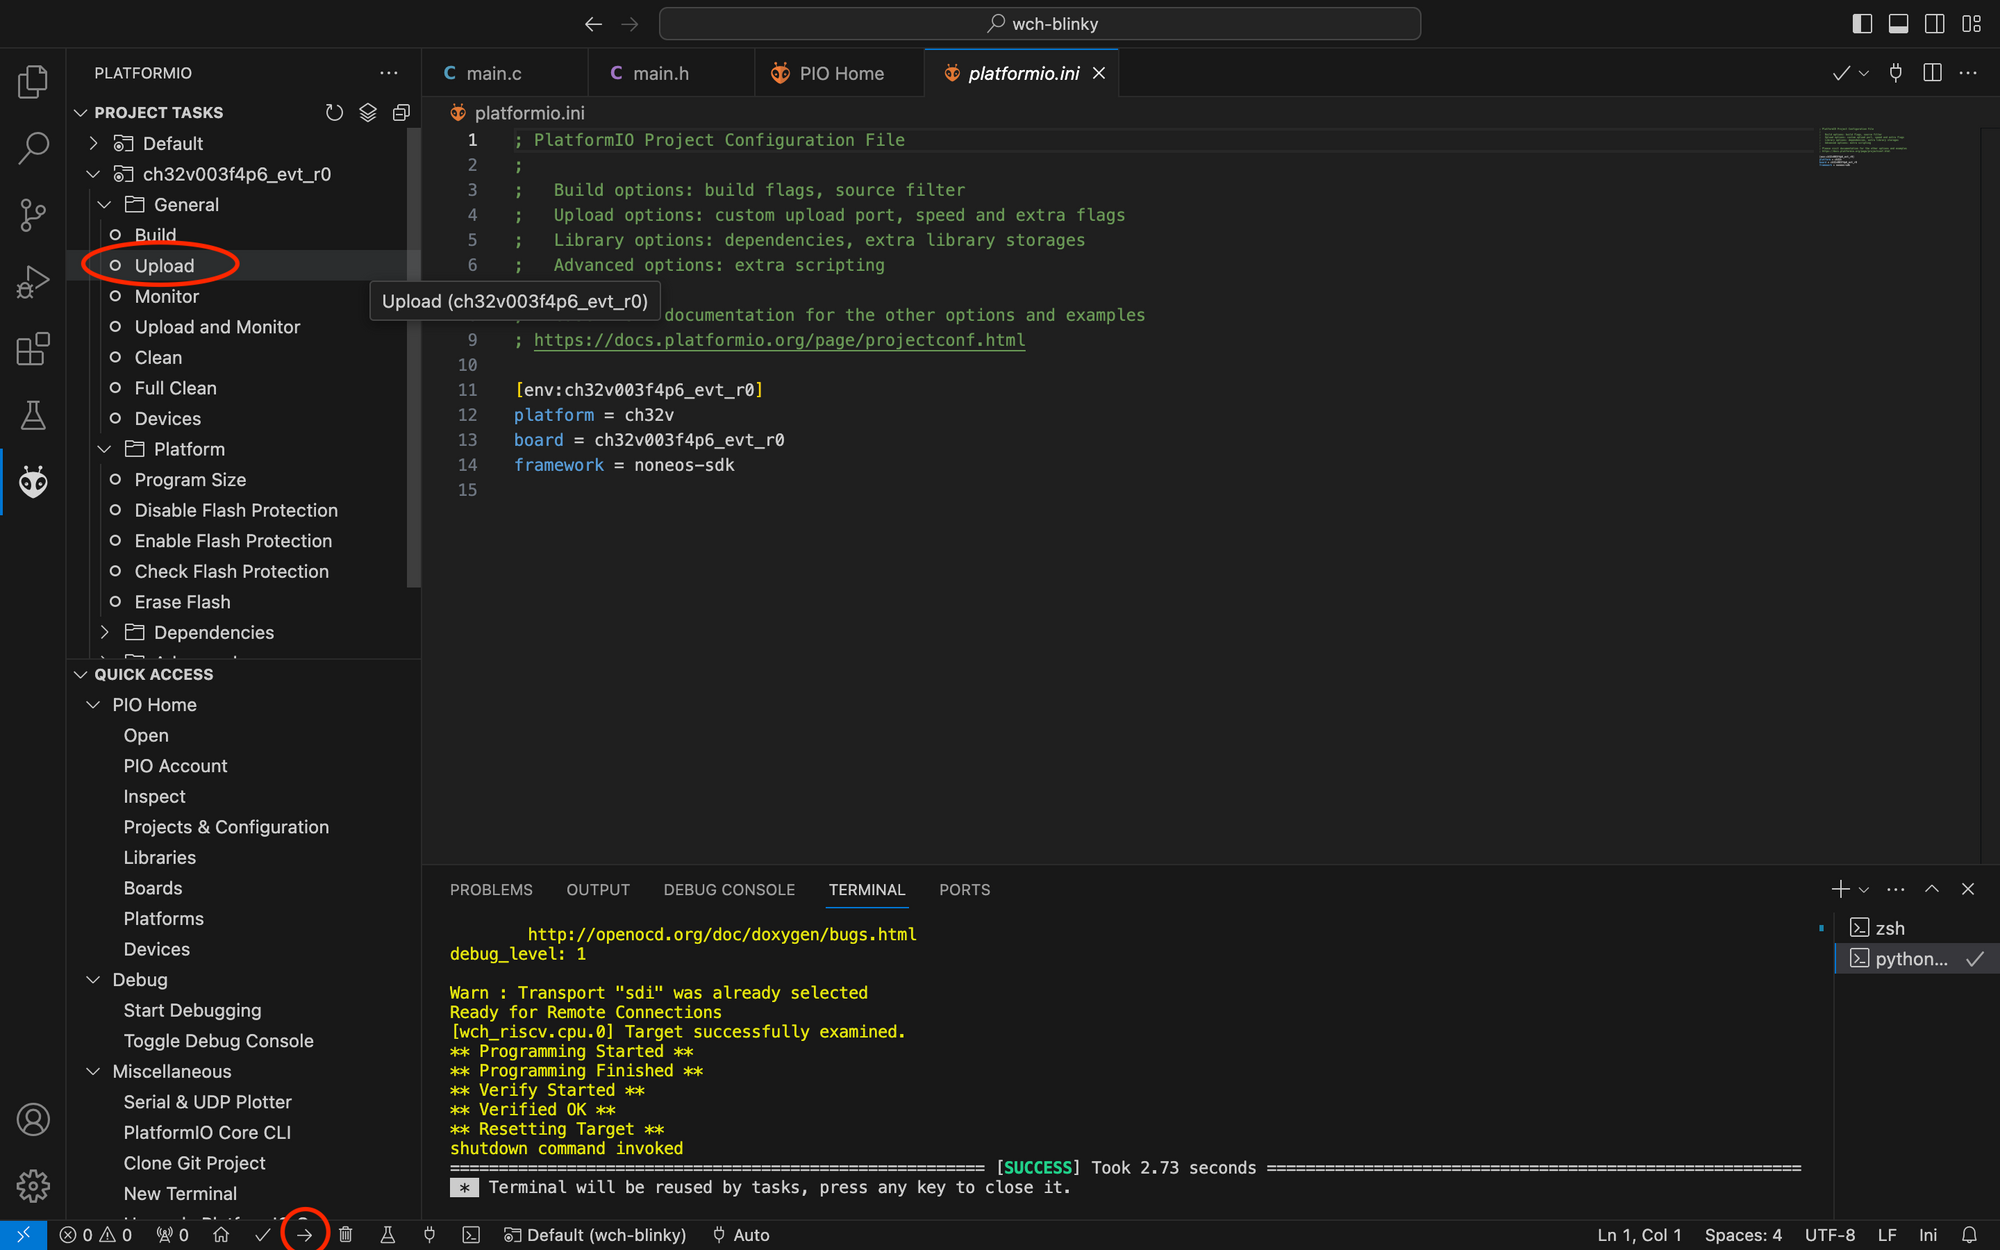2000x1250 pixels.
Task: Toggle the bottom panel layout button
Action: tap(1898, 24)
